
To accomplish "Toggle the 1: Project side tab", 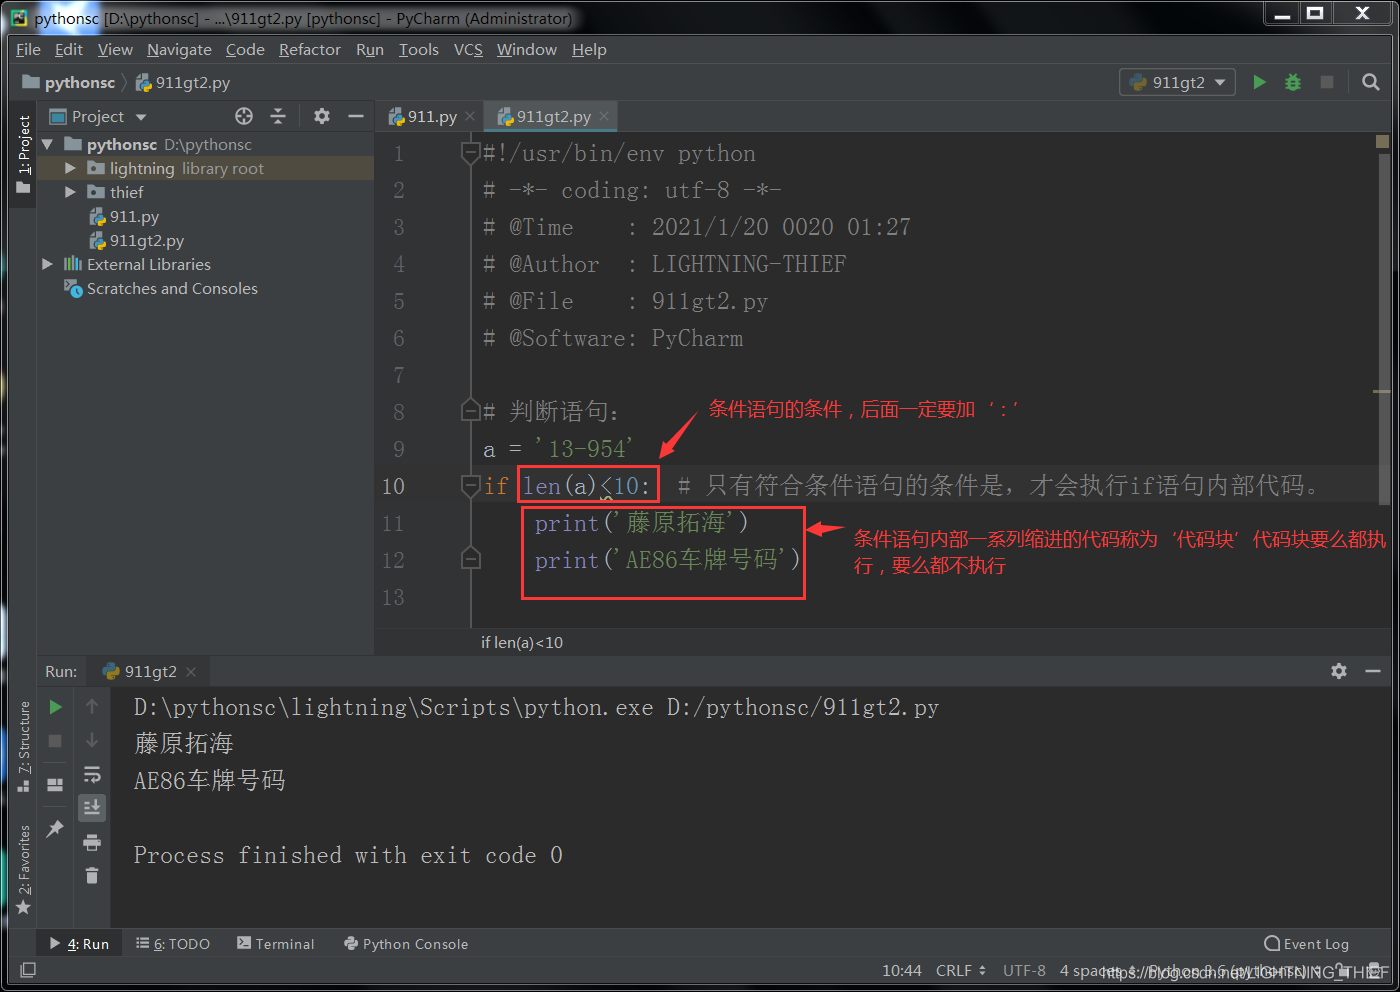I will point(24,154).
